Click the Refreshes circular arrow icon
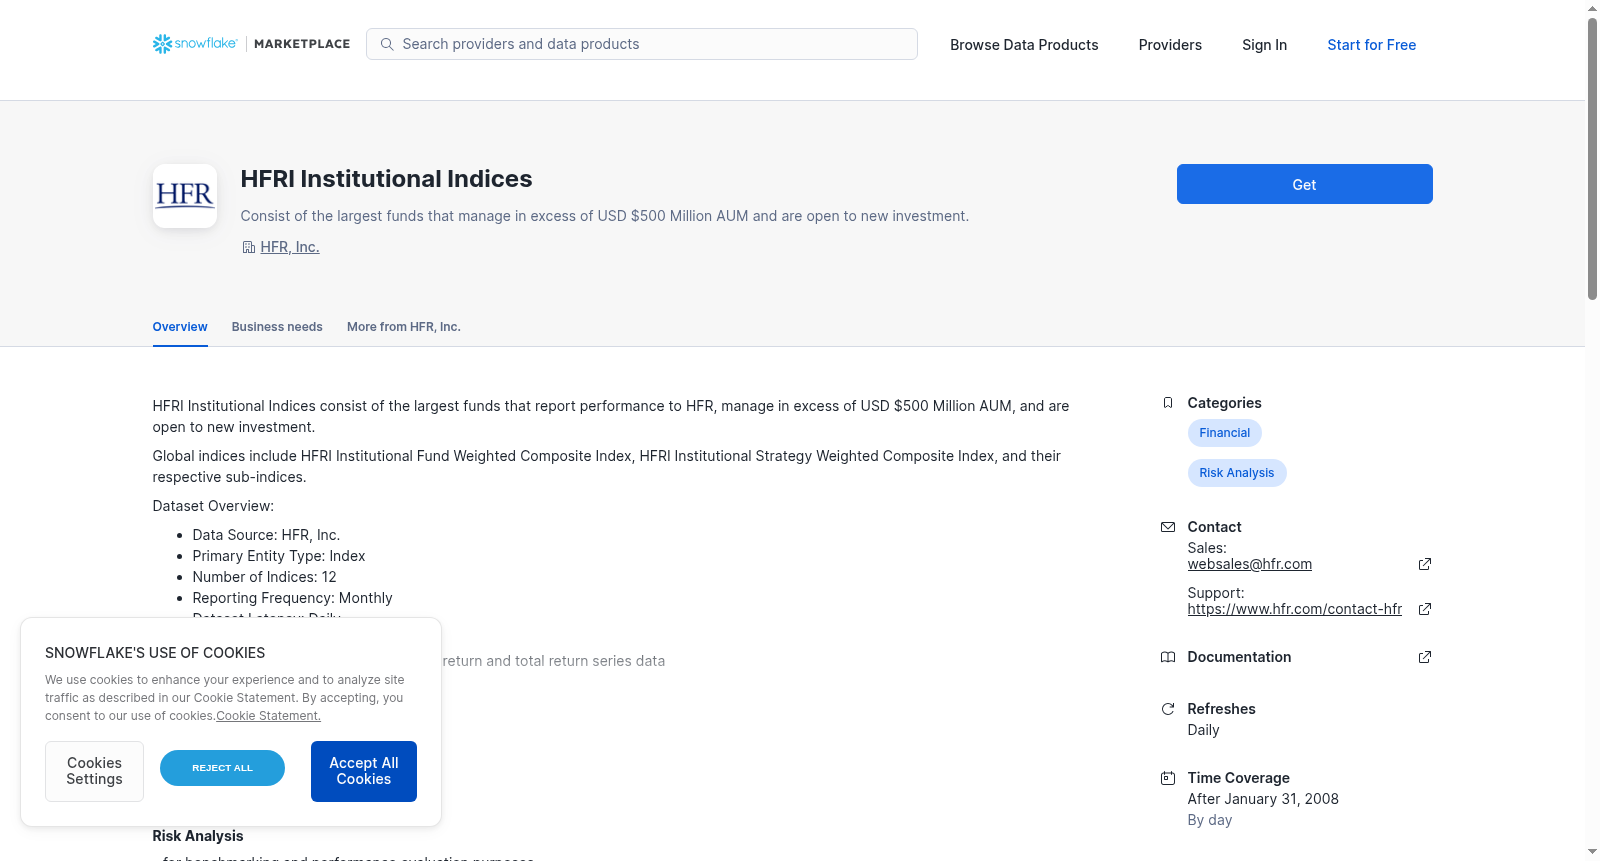The width and height of the screenshot is (1600, 861). click(1167, 709)
